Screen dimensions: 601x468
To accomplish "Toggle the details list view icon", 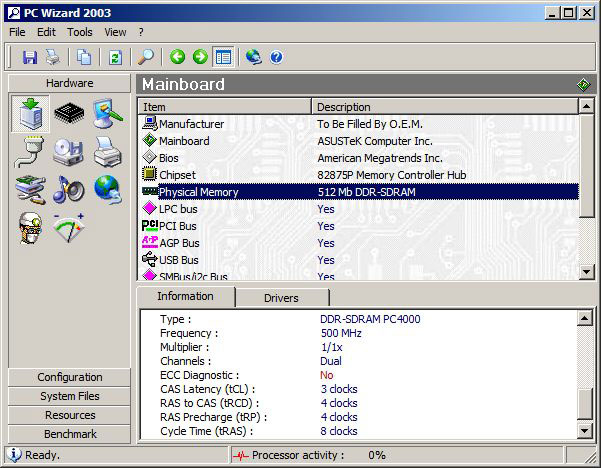I will pyautogui.click(x=223, y=57).
